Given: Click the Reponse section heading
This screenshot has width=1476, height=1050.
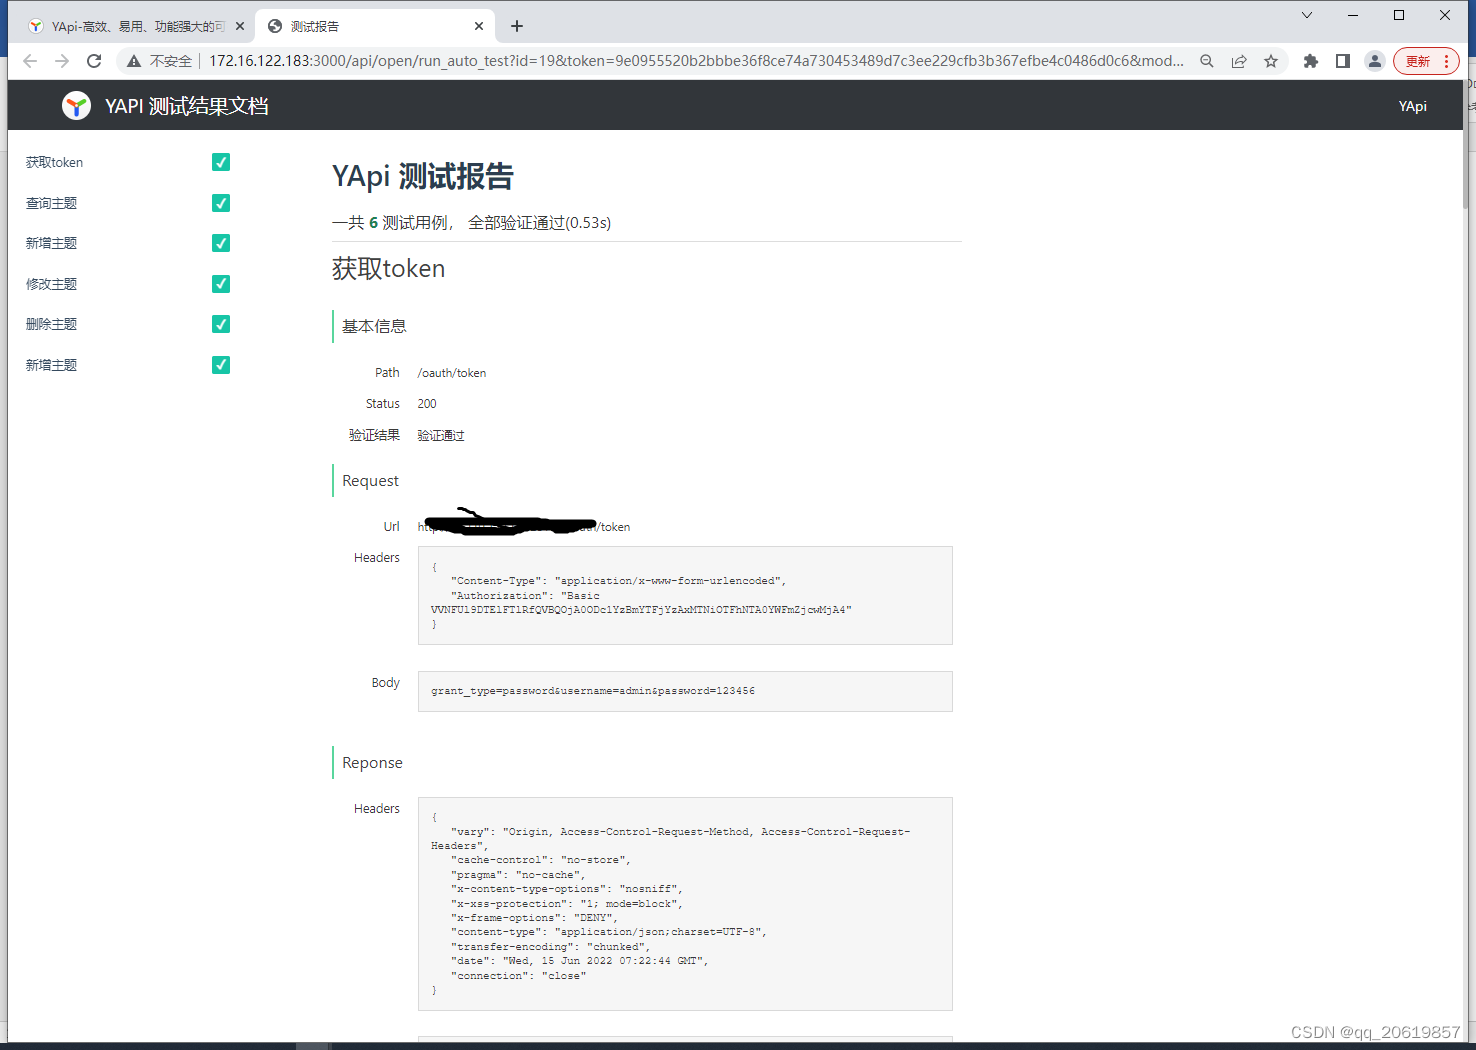Looking at the screenshot, I should click(372, 763).
